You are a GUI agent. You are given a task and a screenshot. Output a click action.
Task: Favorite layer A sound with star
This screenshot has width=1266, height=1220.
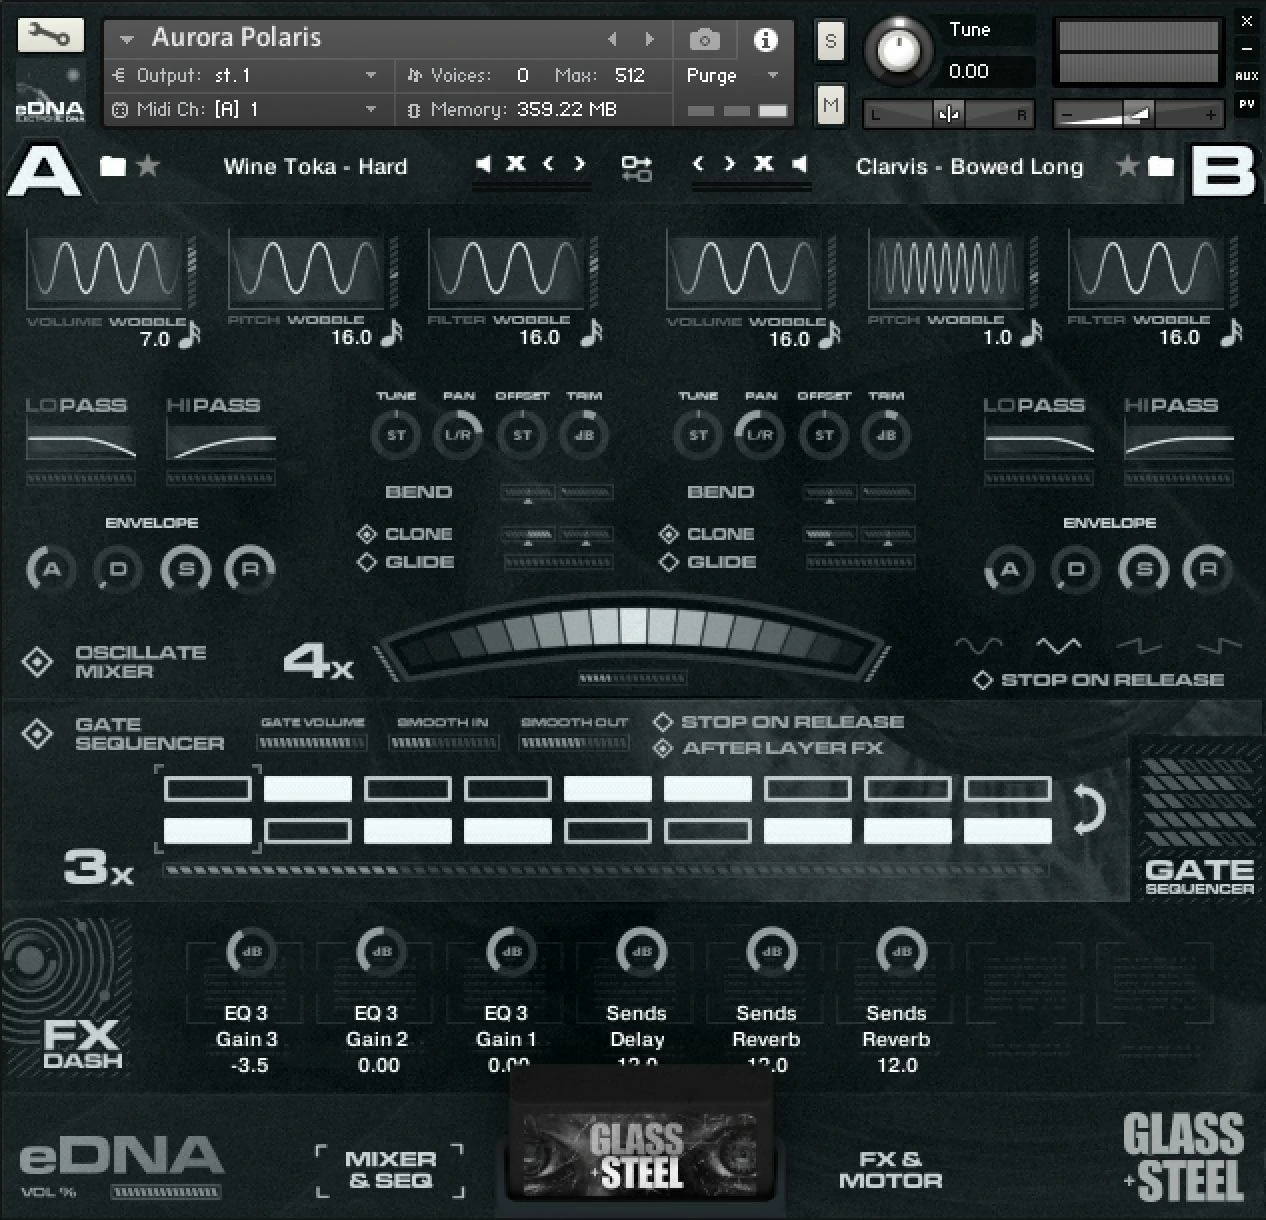click(x=148, y=165)
